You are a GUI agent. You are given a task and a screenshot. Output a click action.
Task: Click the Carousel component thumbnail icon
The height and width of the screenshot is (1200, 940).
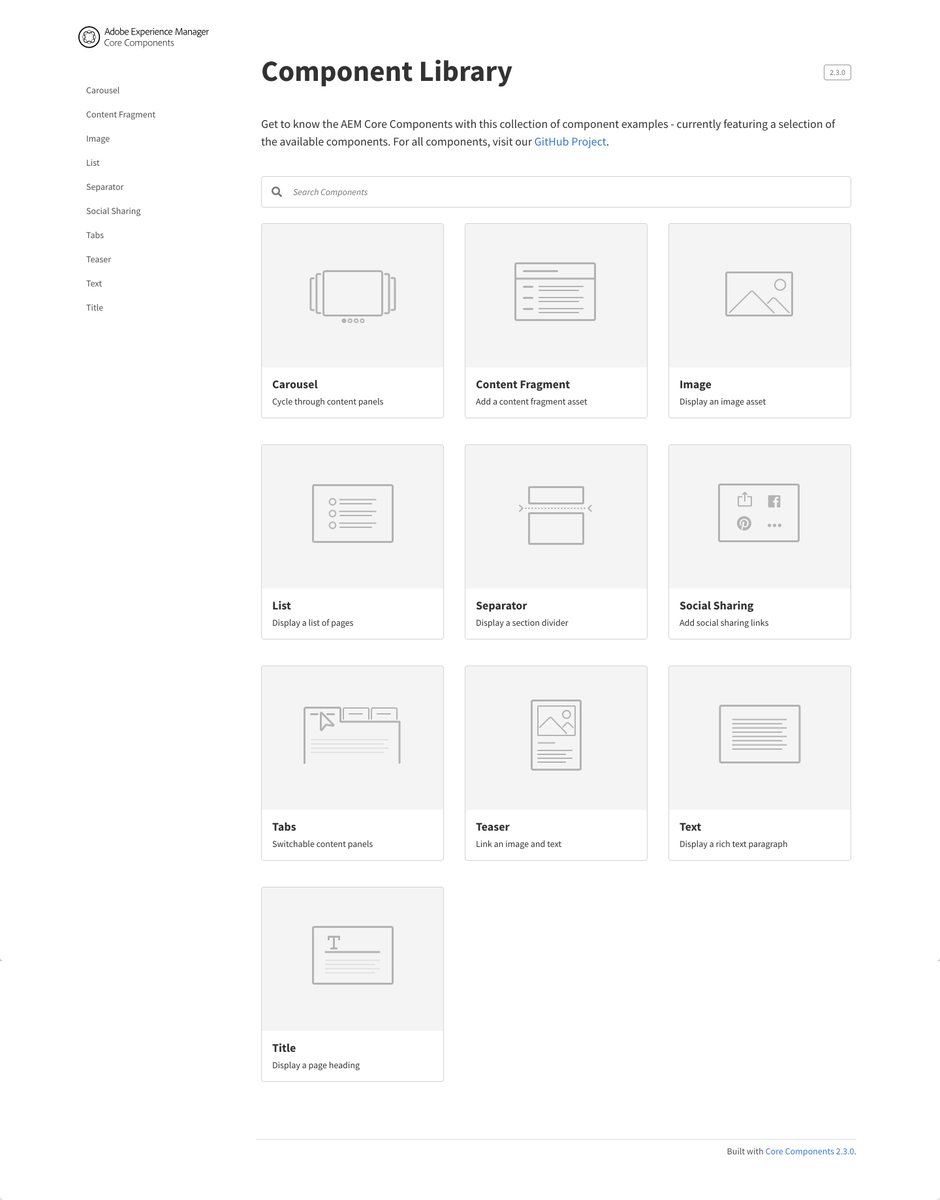(x=352, y=293)
